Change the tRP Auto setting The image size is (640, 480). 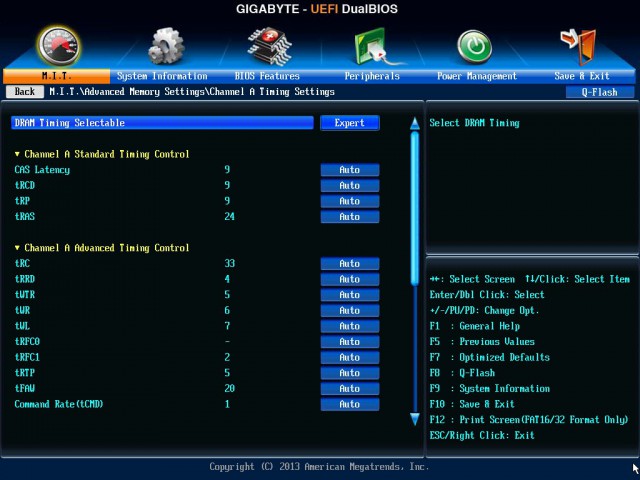350,201
